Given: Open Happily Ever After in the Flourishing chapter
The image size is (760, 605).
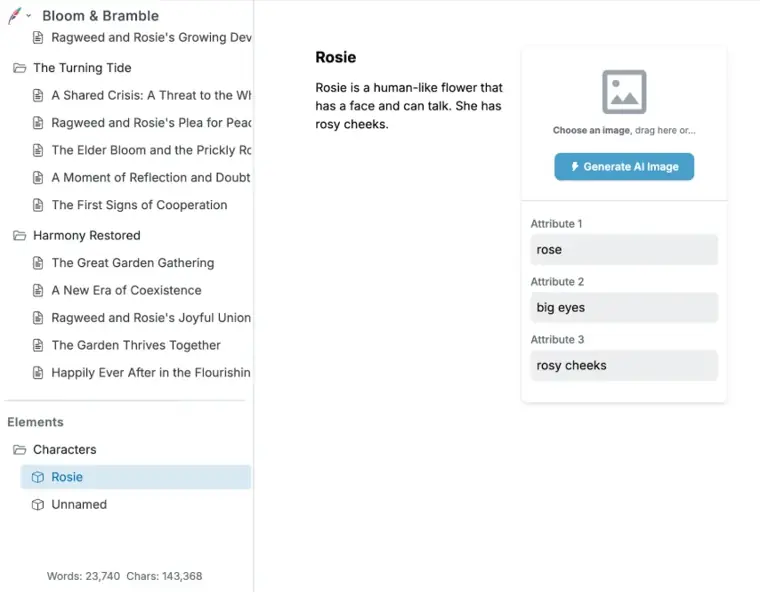Looking at the screenshot, I should coord(151,373).
